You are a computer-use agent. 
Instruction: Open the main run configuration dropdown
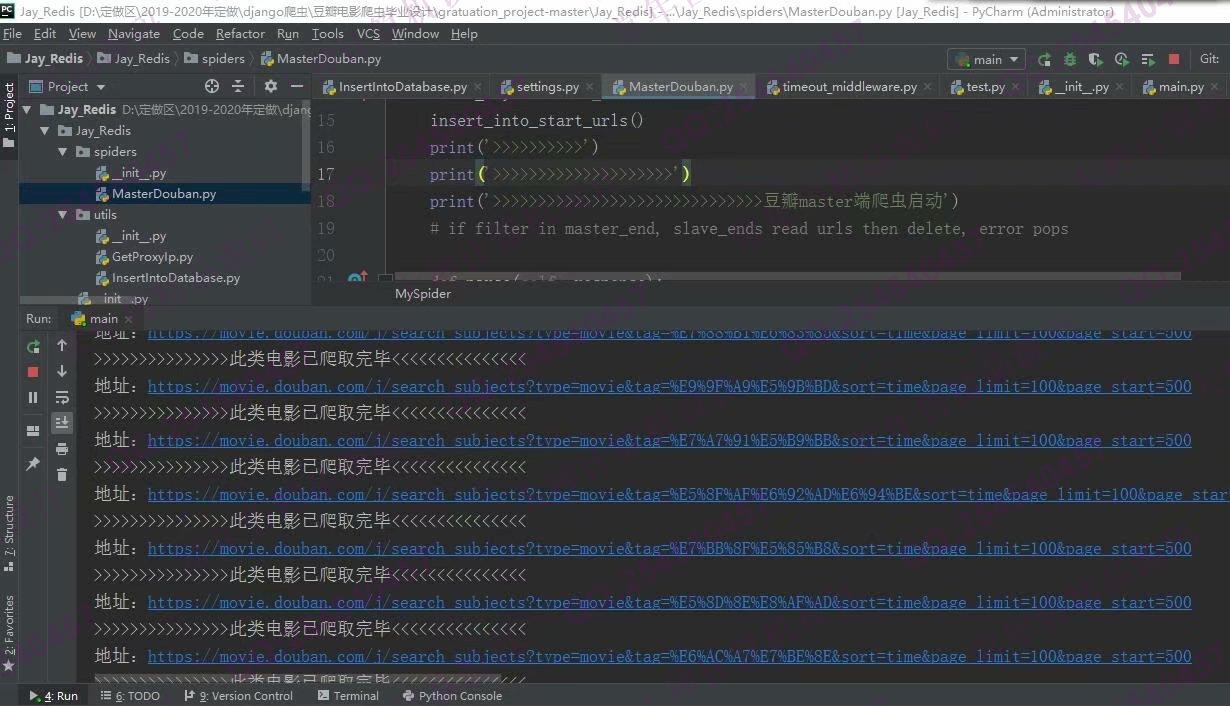pos(987,60)
